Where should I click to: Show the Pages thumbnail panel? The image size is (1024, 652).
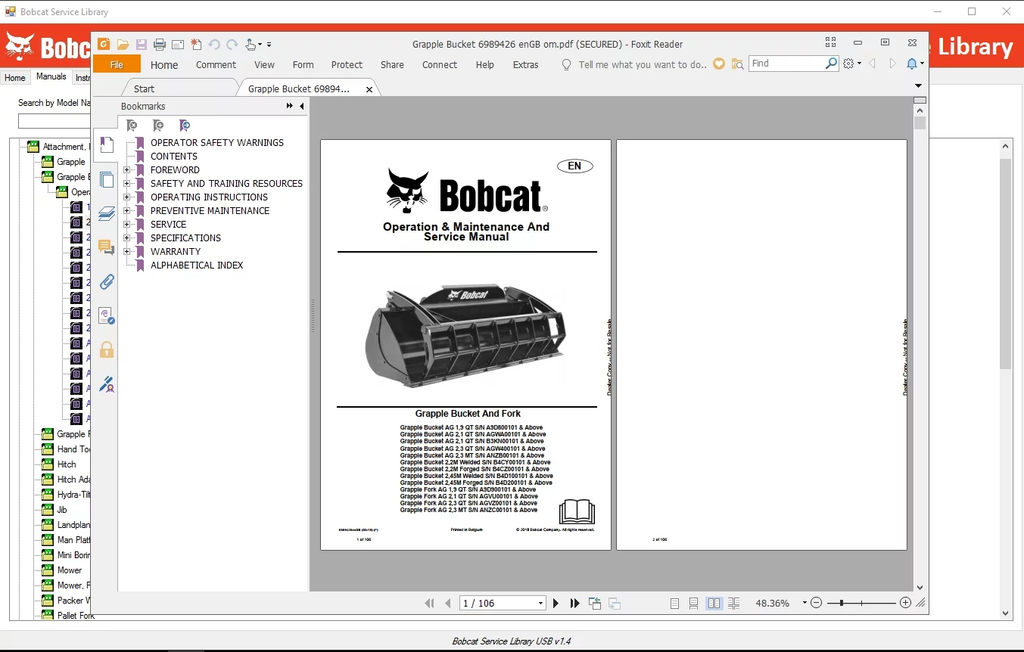click(x=106, y=180)
